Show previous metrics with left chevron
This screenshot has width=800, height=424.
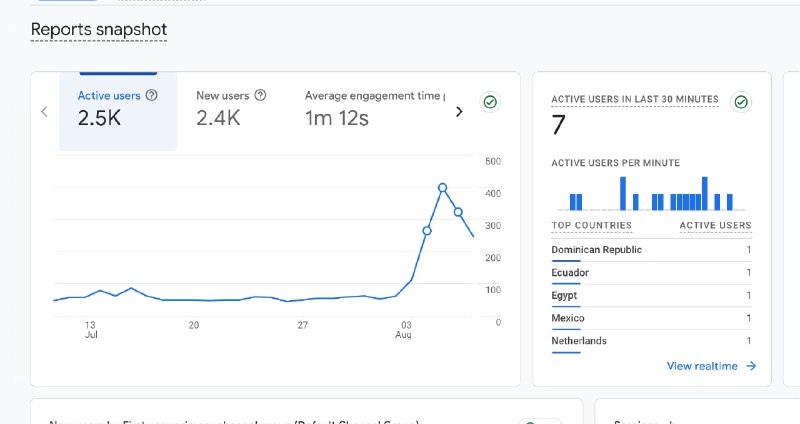pos(44,111)
